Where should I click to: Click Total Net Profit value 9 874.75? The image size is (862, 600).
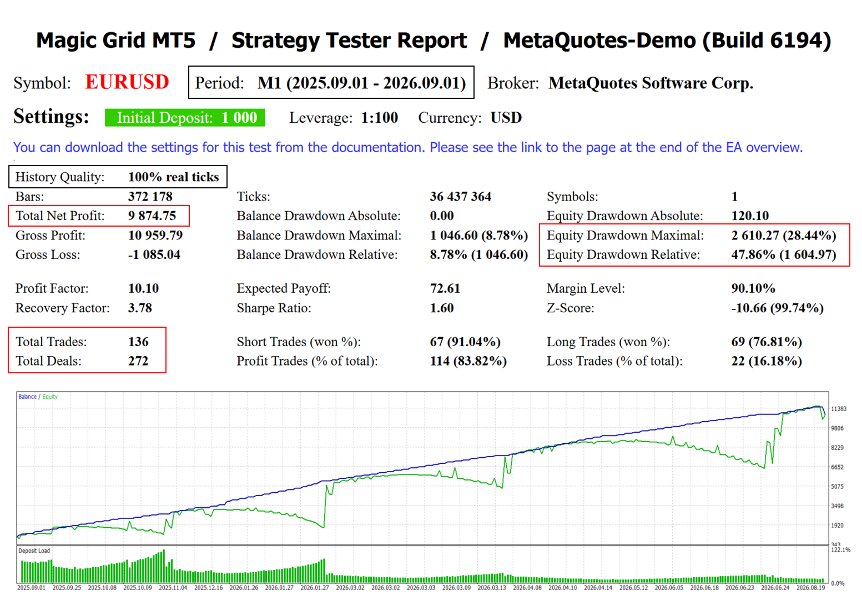152,216
